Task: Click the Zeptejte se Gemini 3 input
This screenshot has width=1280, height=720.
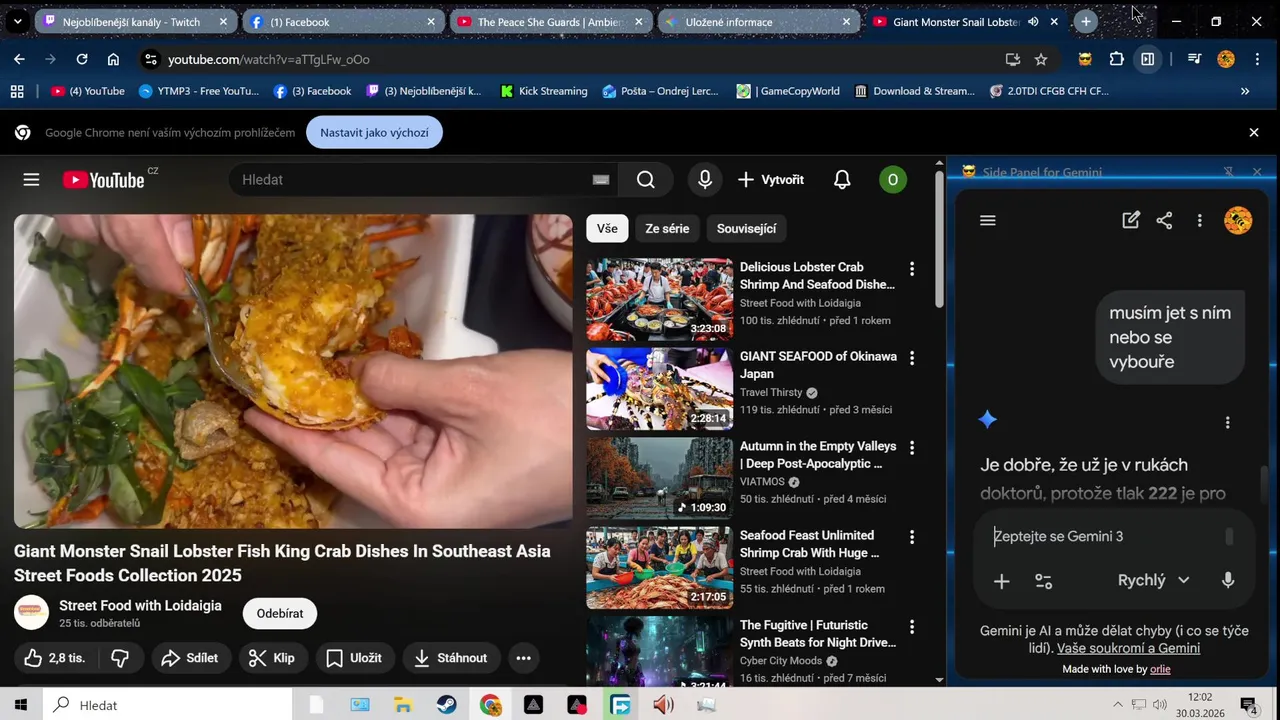Action: pos(1105,536)
